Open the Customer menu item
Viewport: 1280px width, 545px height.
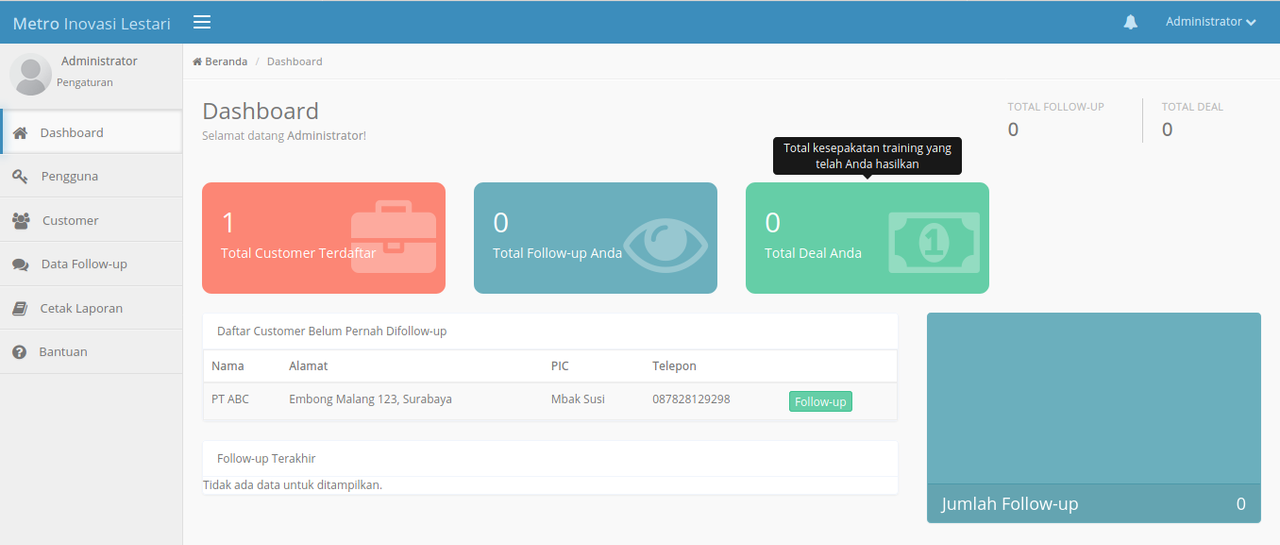pyautogui.click(x=91, y=220)
